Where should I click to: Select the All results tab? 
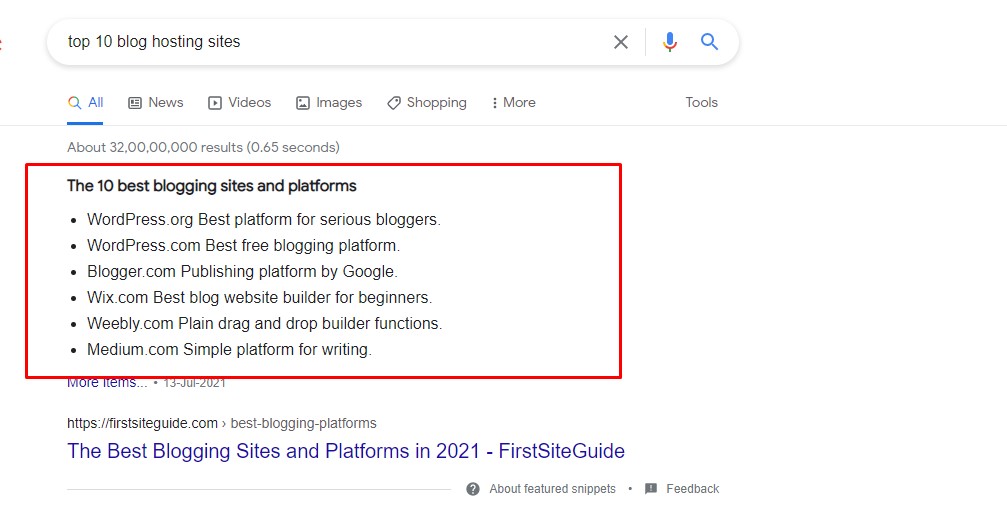point(86,102)
